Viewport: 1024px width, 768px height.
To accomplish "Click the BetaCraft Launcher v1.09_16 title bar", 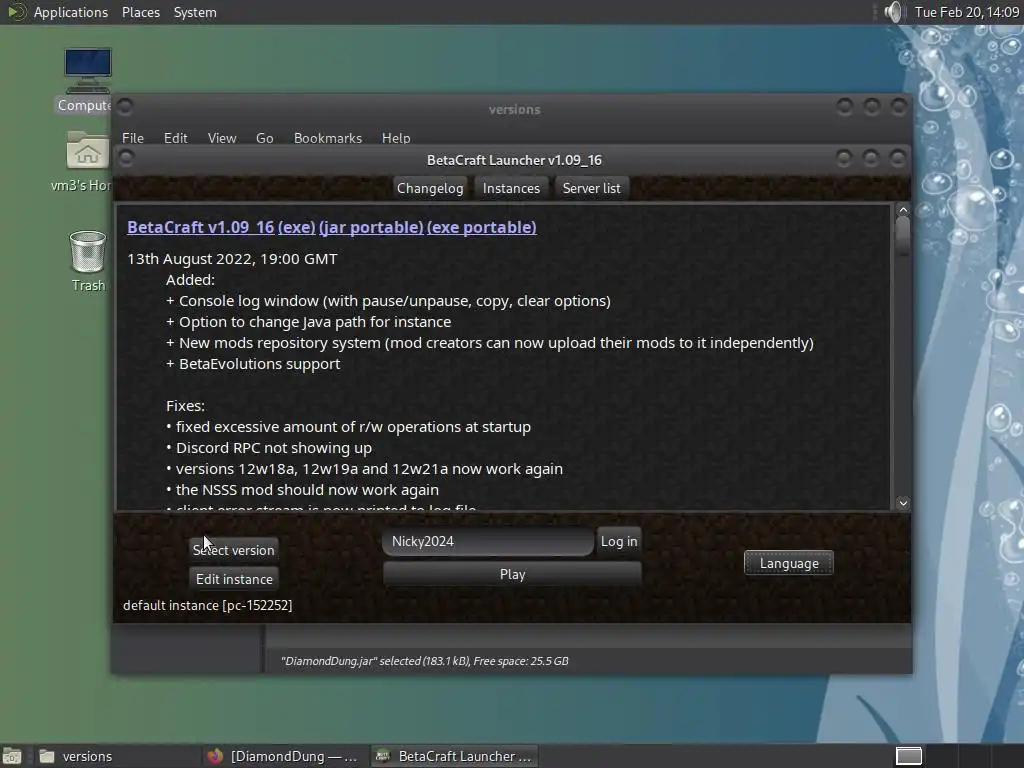I will point(514,160).
